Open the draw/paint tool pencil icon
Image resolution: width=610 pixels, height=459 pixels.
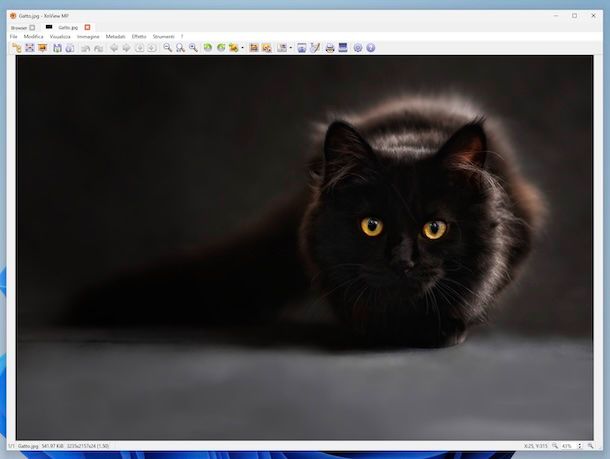(315, 48)
